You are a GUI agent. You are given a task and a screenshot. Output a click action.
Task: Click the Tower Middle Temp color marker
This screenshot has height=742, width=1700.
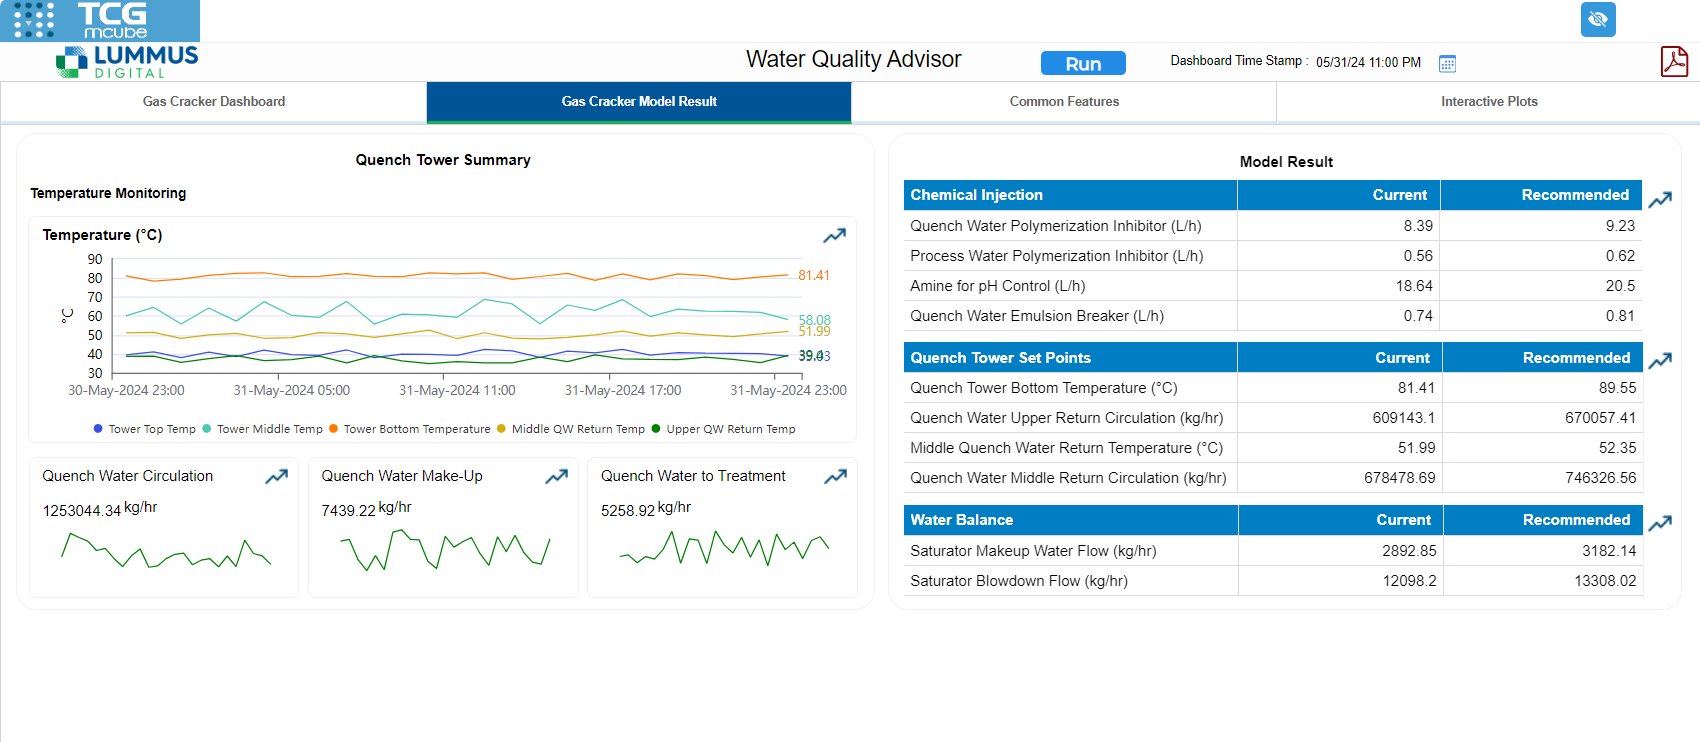pos(207,429)
